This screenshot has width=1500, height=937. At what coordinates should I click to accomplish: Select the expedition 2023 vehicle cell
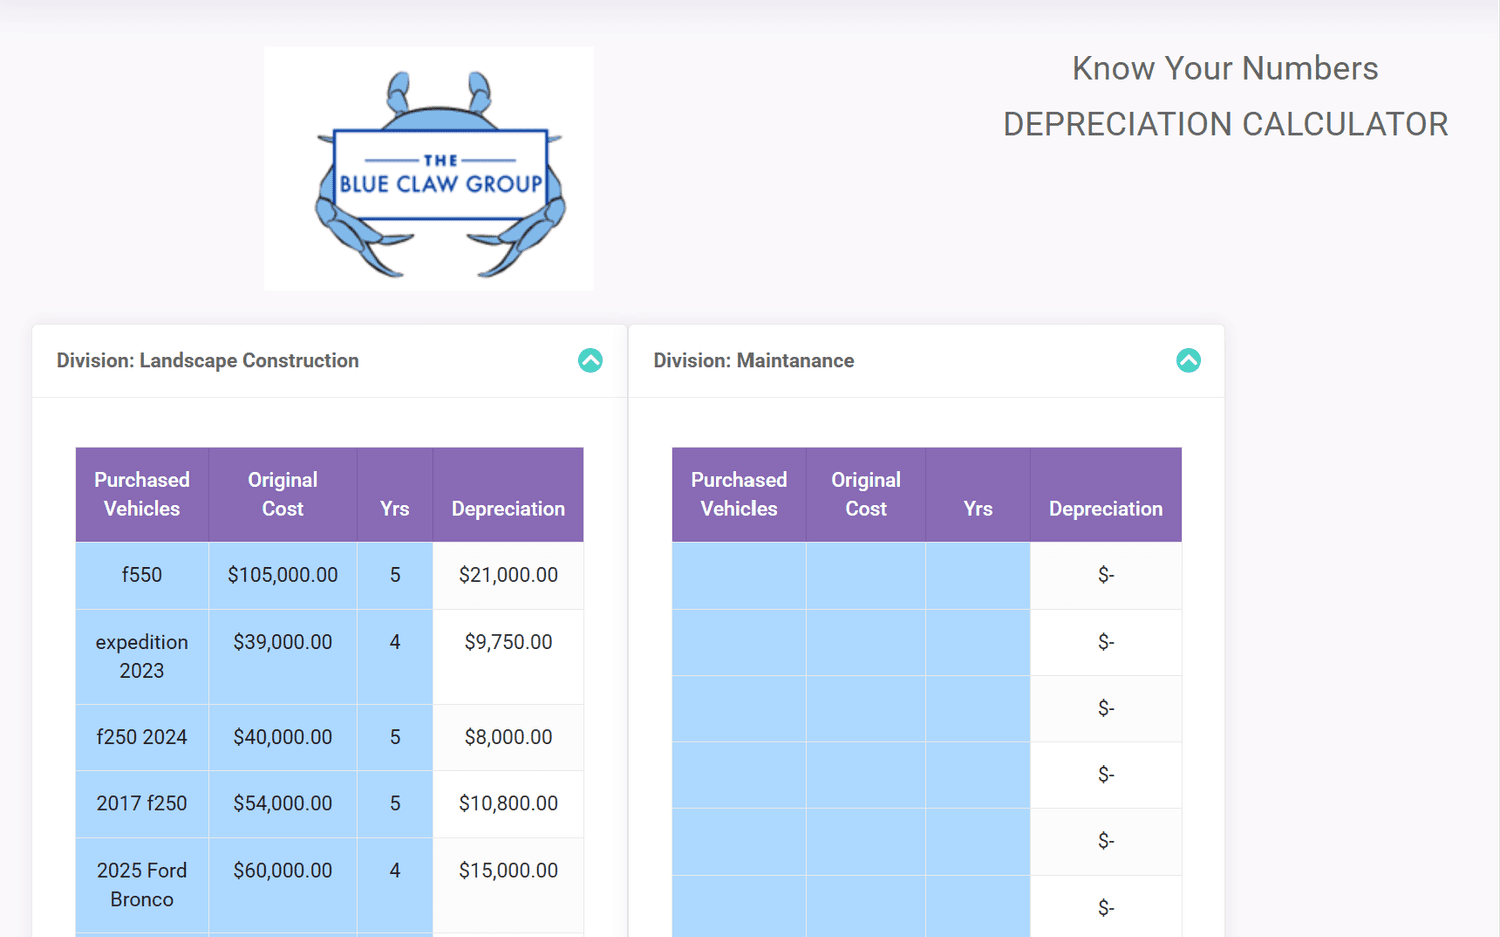point(142,656)
